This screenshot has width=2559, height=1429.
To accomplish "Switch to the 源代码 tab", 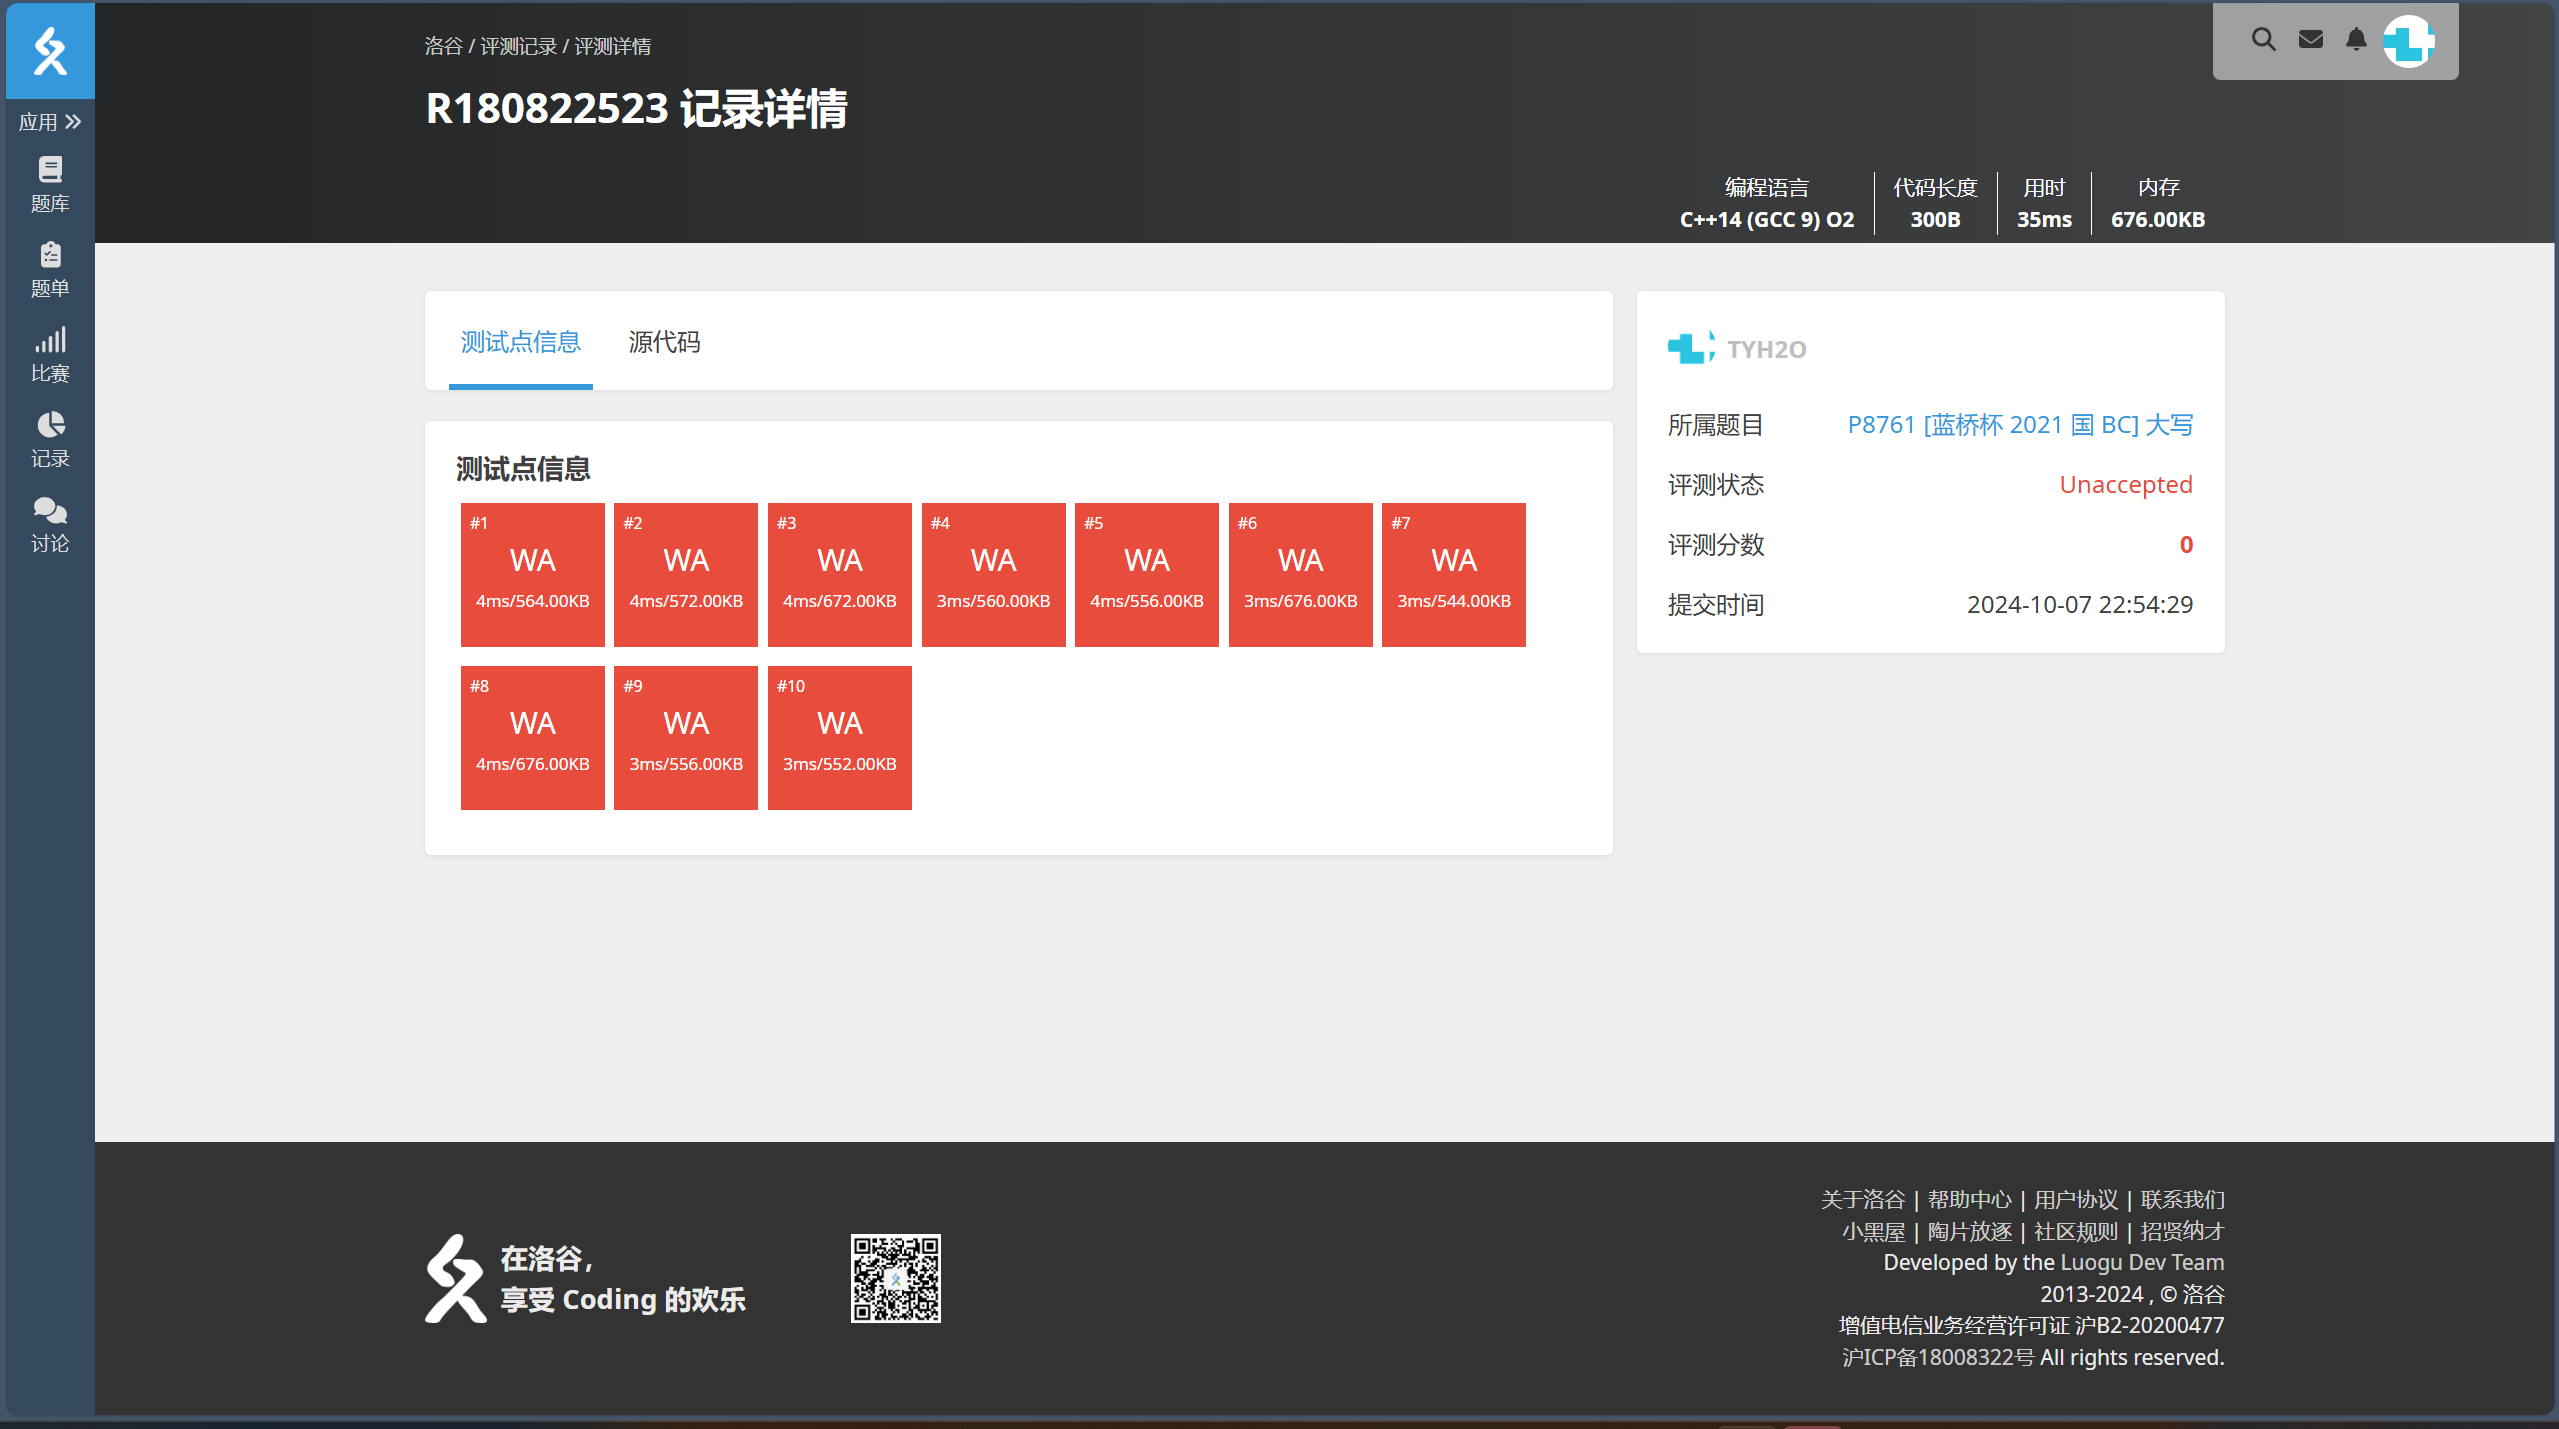I will (664, 342).
